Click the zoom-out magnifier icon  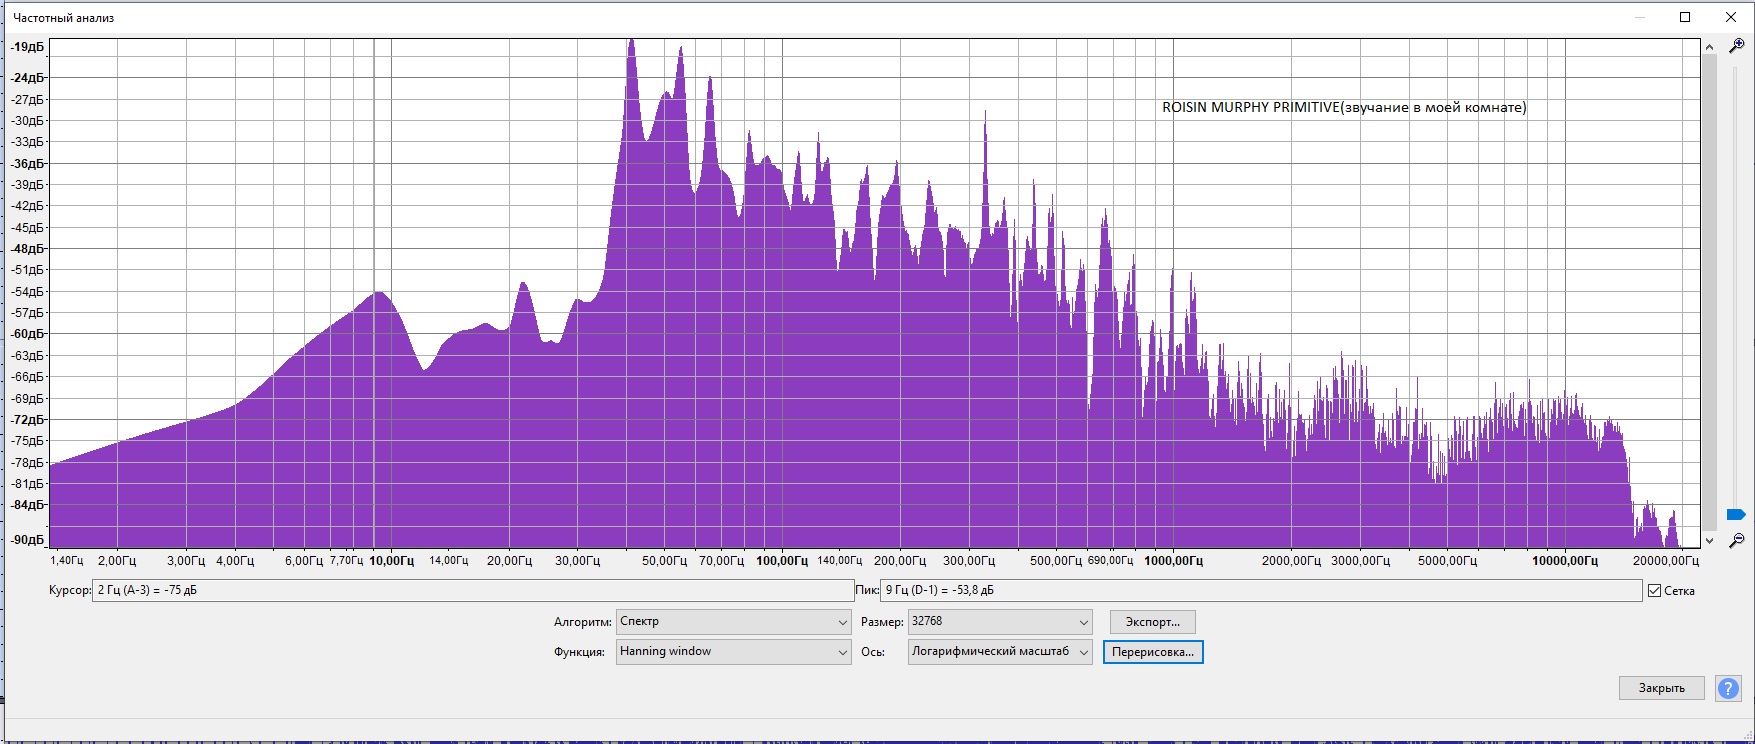(x=1737, y=540)
